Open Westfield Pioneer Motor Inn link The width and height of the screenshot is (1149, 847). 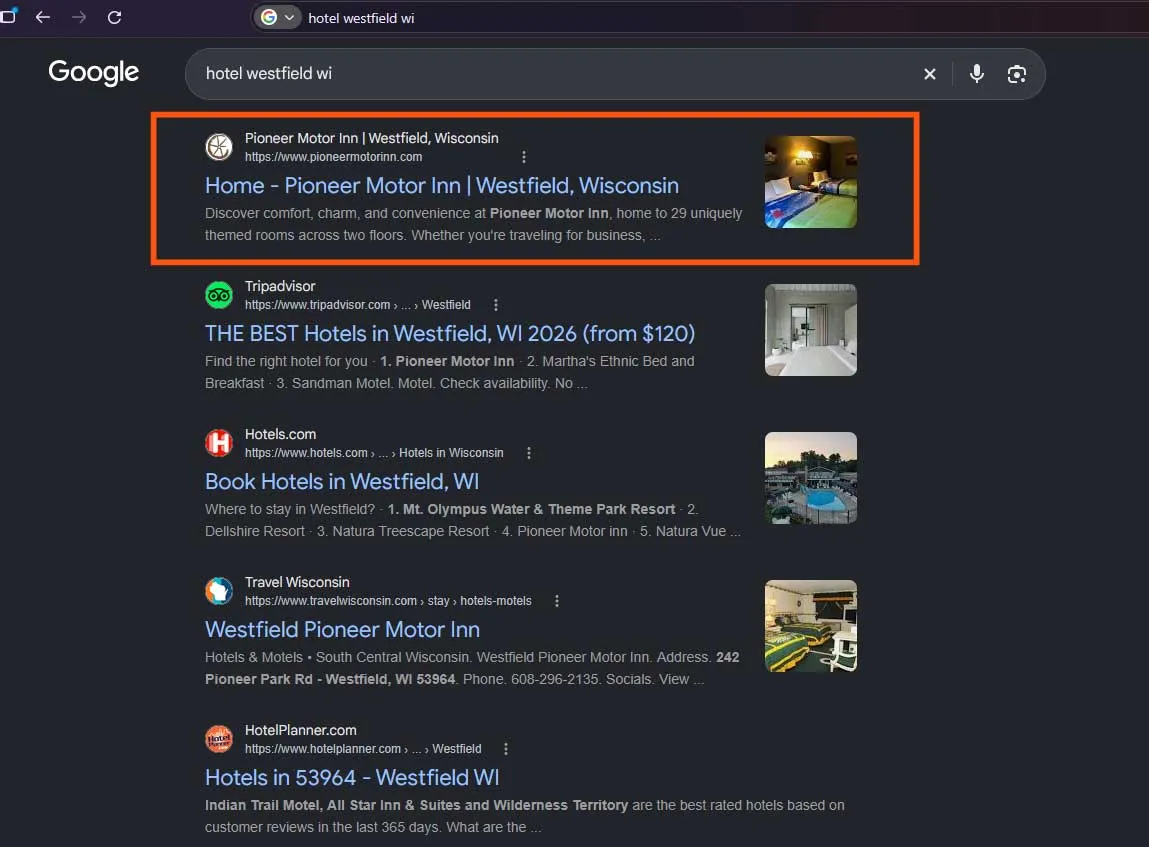[342, 629]
